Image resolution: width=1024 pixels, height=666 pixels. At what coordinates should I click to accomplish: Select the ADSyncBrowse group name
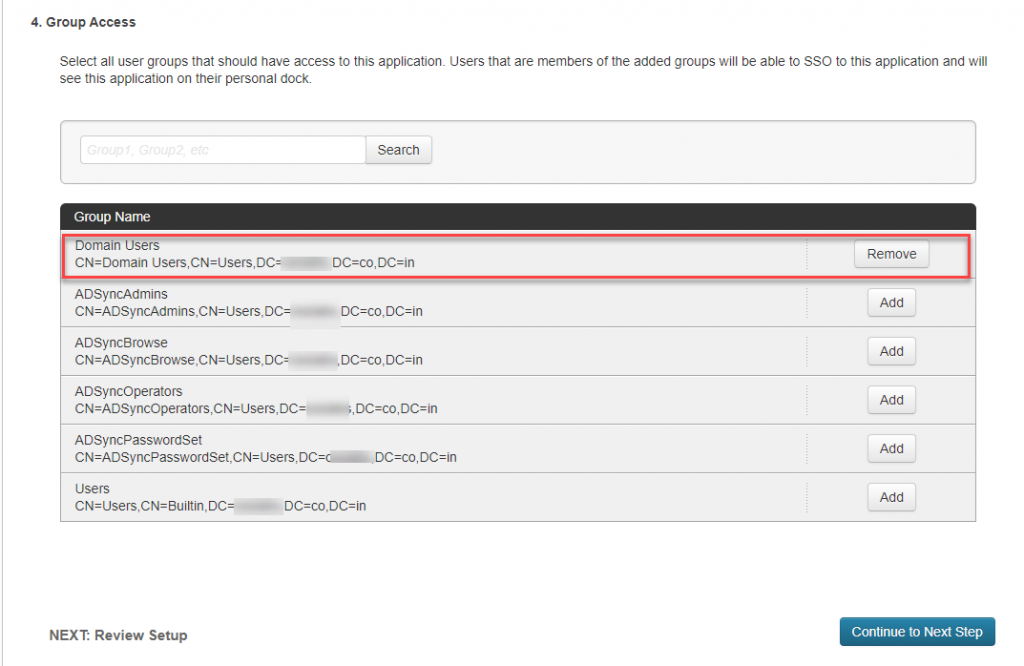coord(121,343)
